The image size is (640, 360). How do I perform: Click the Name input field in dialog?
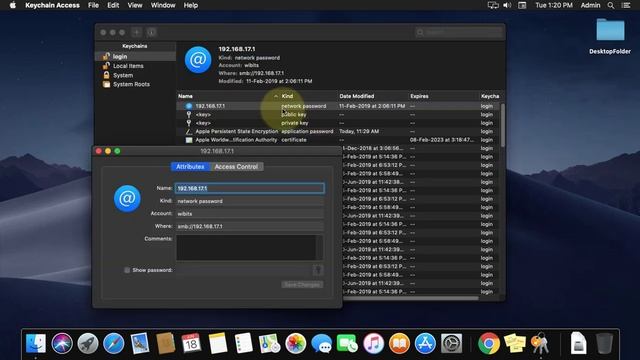(250, 188)
